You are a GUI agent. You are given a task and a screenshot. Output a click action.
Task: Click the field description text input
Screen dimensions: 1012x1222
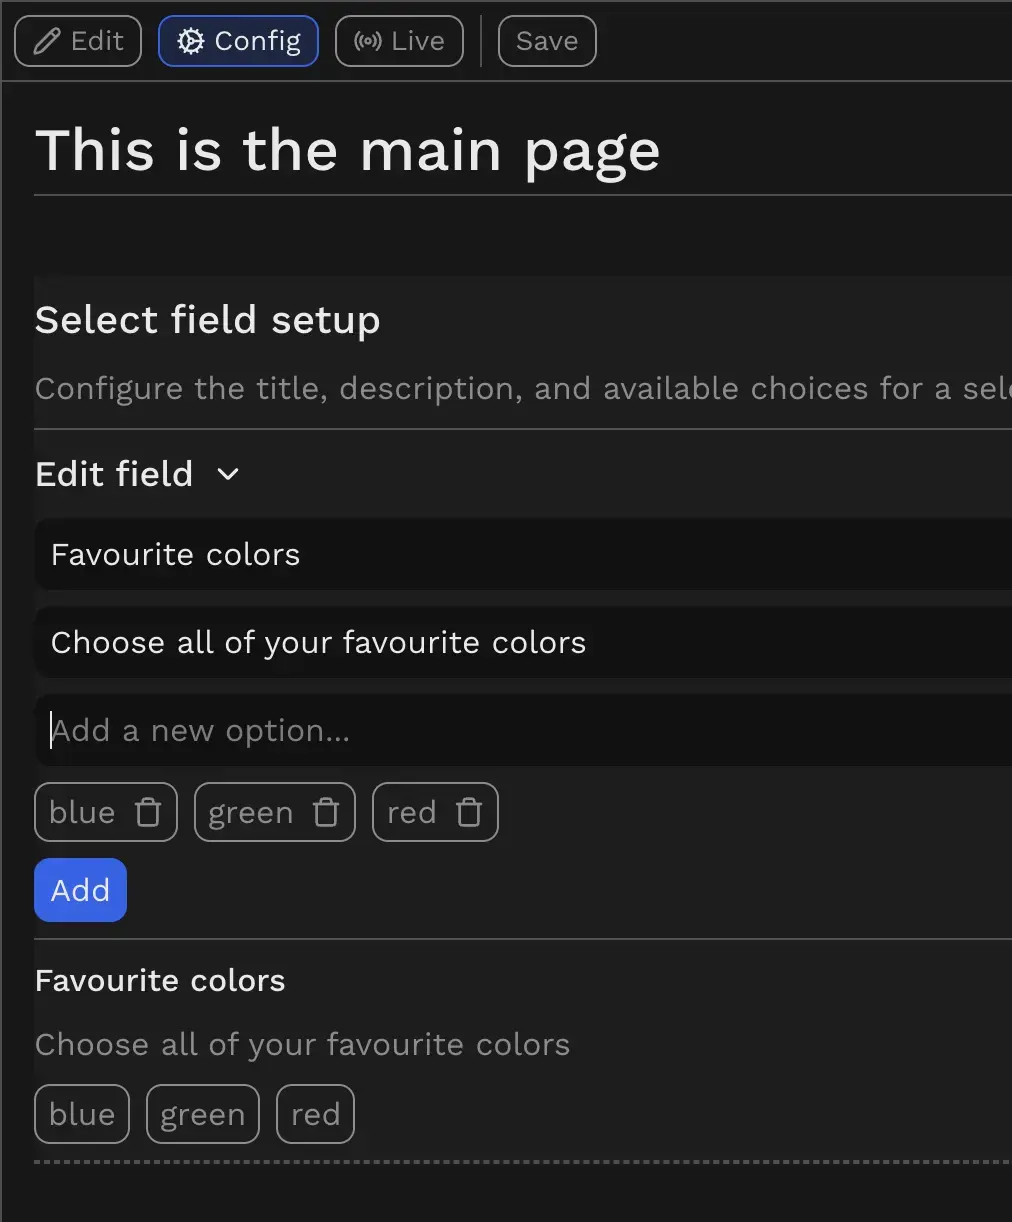pos(400,642)
